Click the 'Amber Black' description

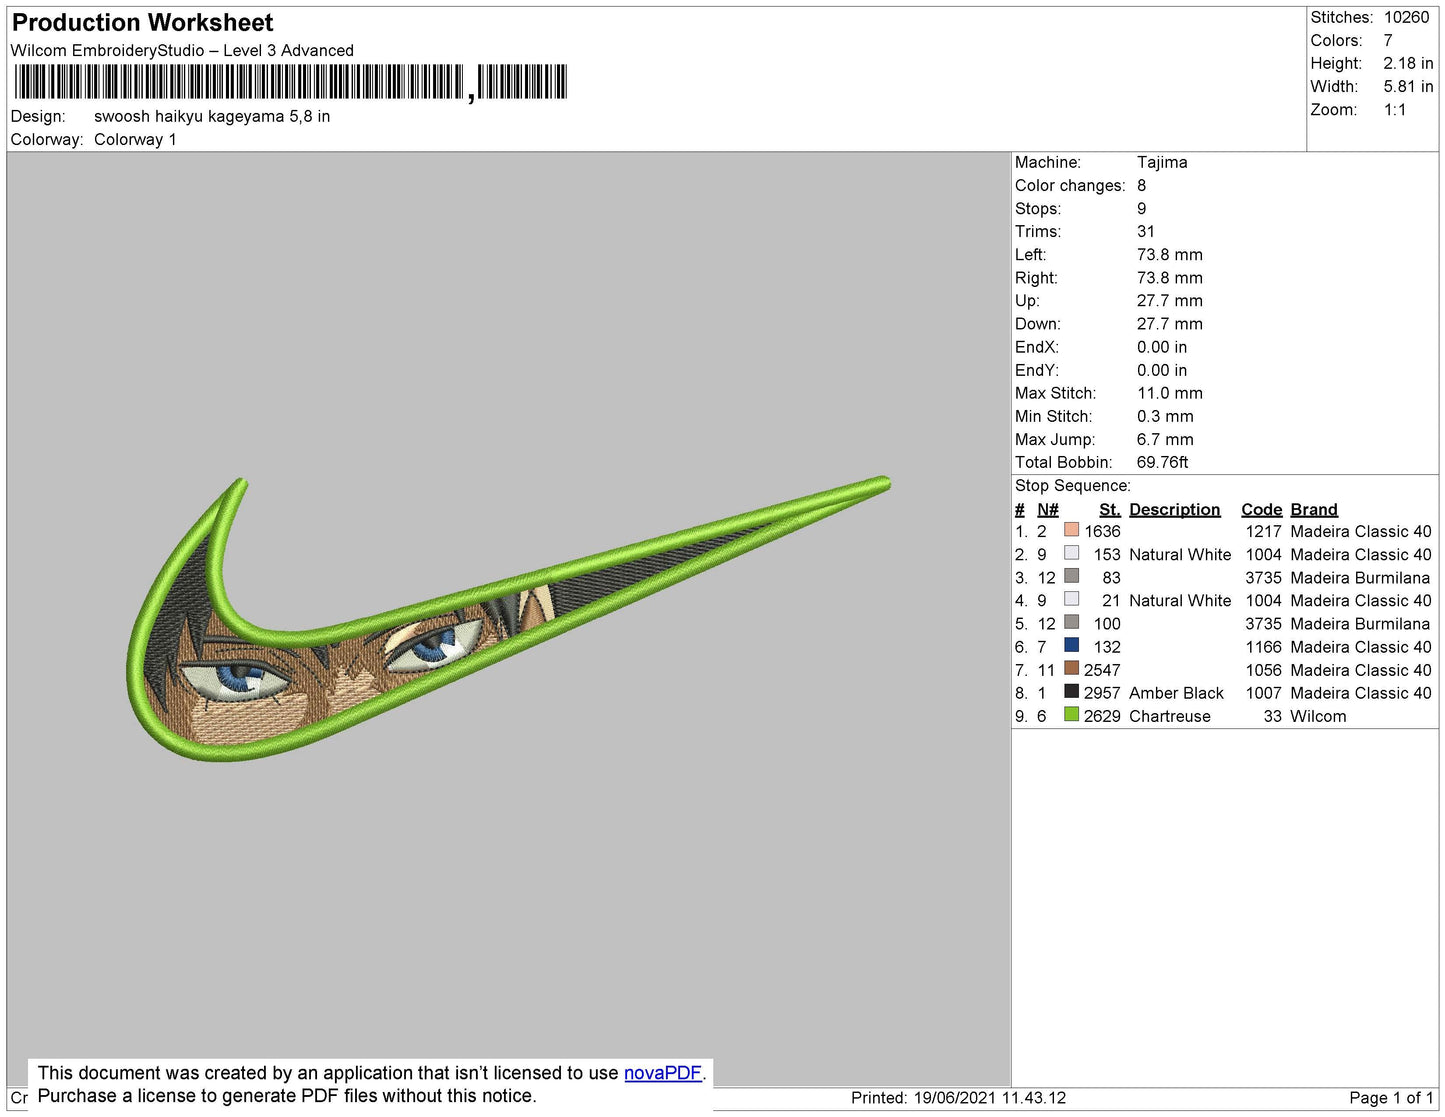(x=1177, y=693)
